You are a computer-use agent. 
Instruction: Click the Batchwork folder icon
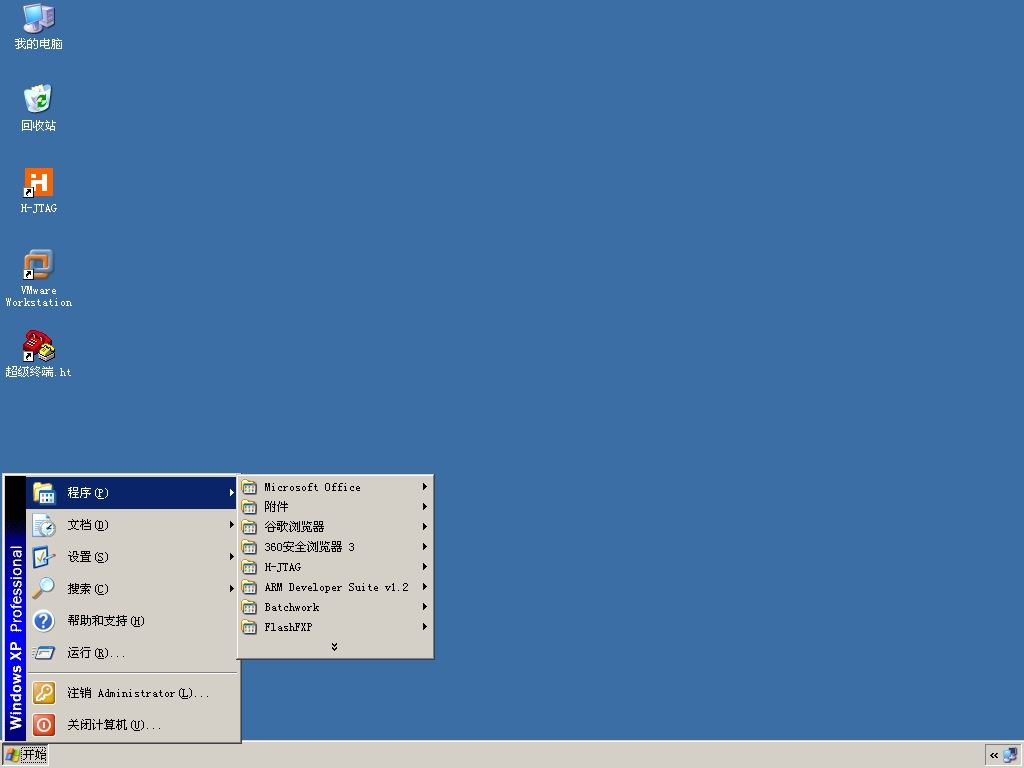click(249, 607)
